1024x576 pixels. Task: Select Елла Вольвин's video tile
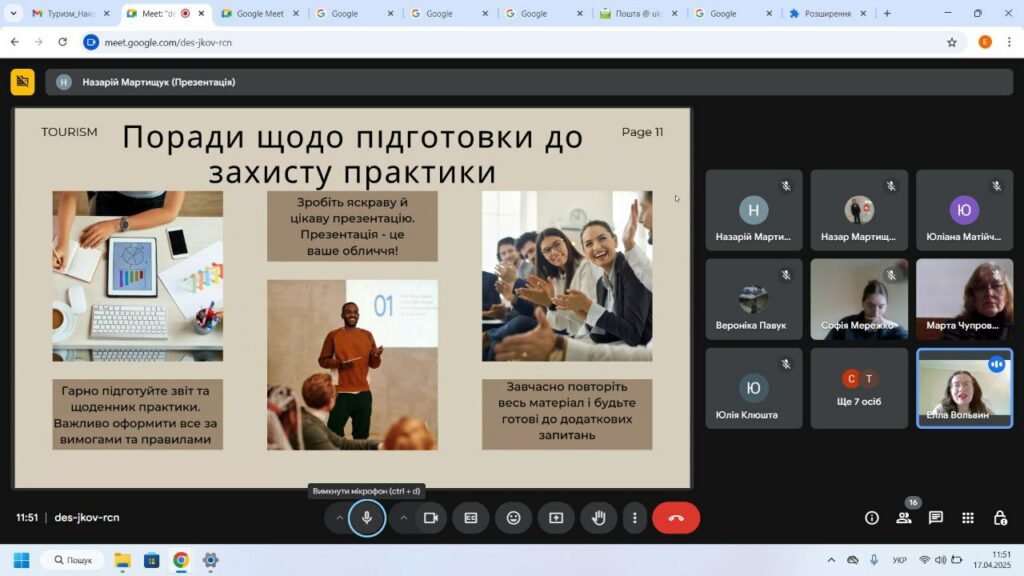point(965,388)
